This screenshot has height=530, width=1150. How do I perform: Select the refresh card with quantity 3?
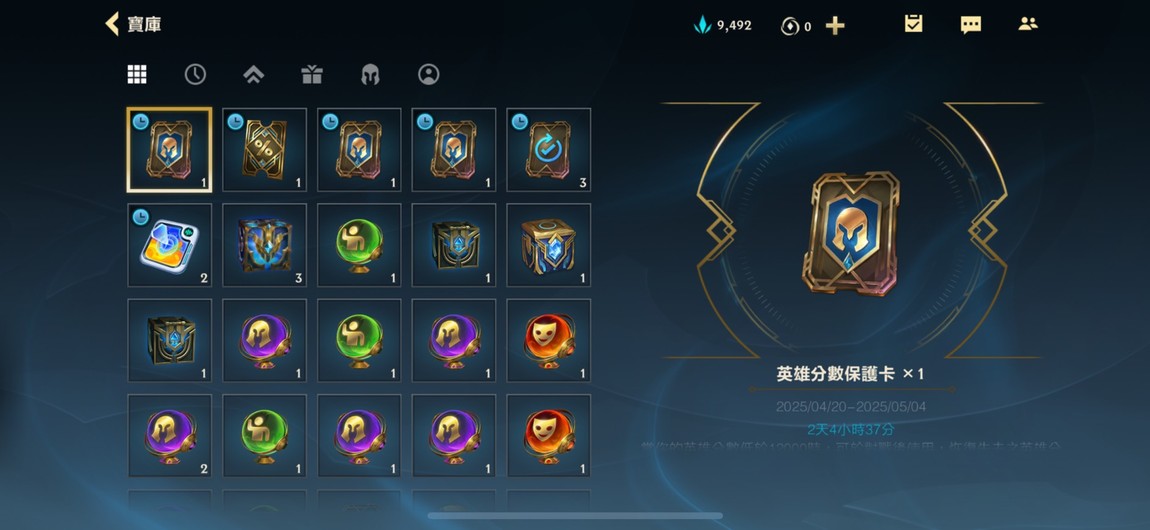(x=549, y=150)
